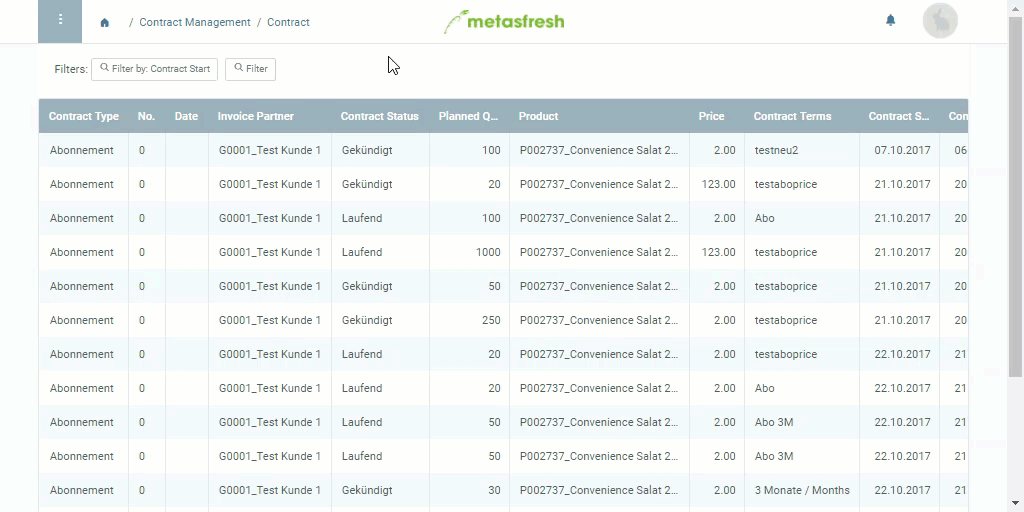This screenshot has width=1024, height=512.
Task: Click testaboprice in the 50 quantity row
Action: pyautogui.click(x=802, y=286)
